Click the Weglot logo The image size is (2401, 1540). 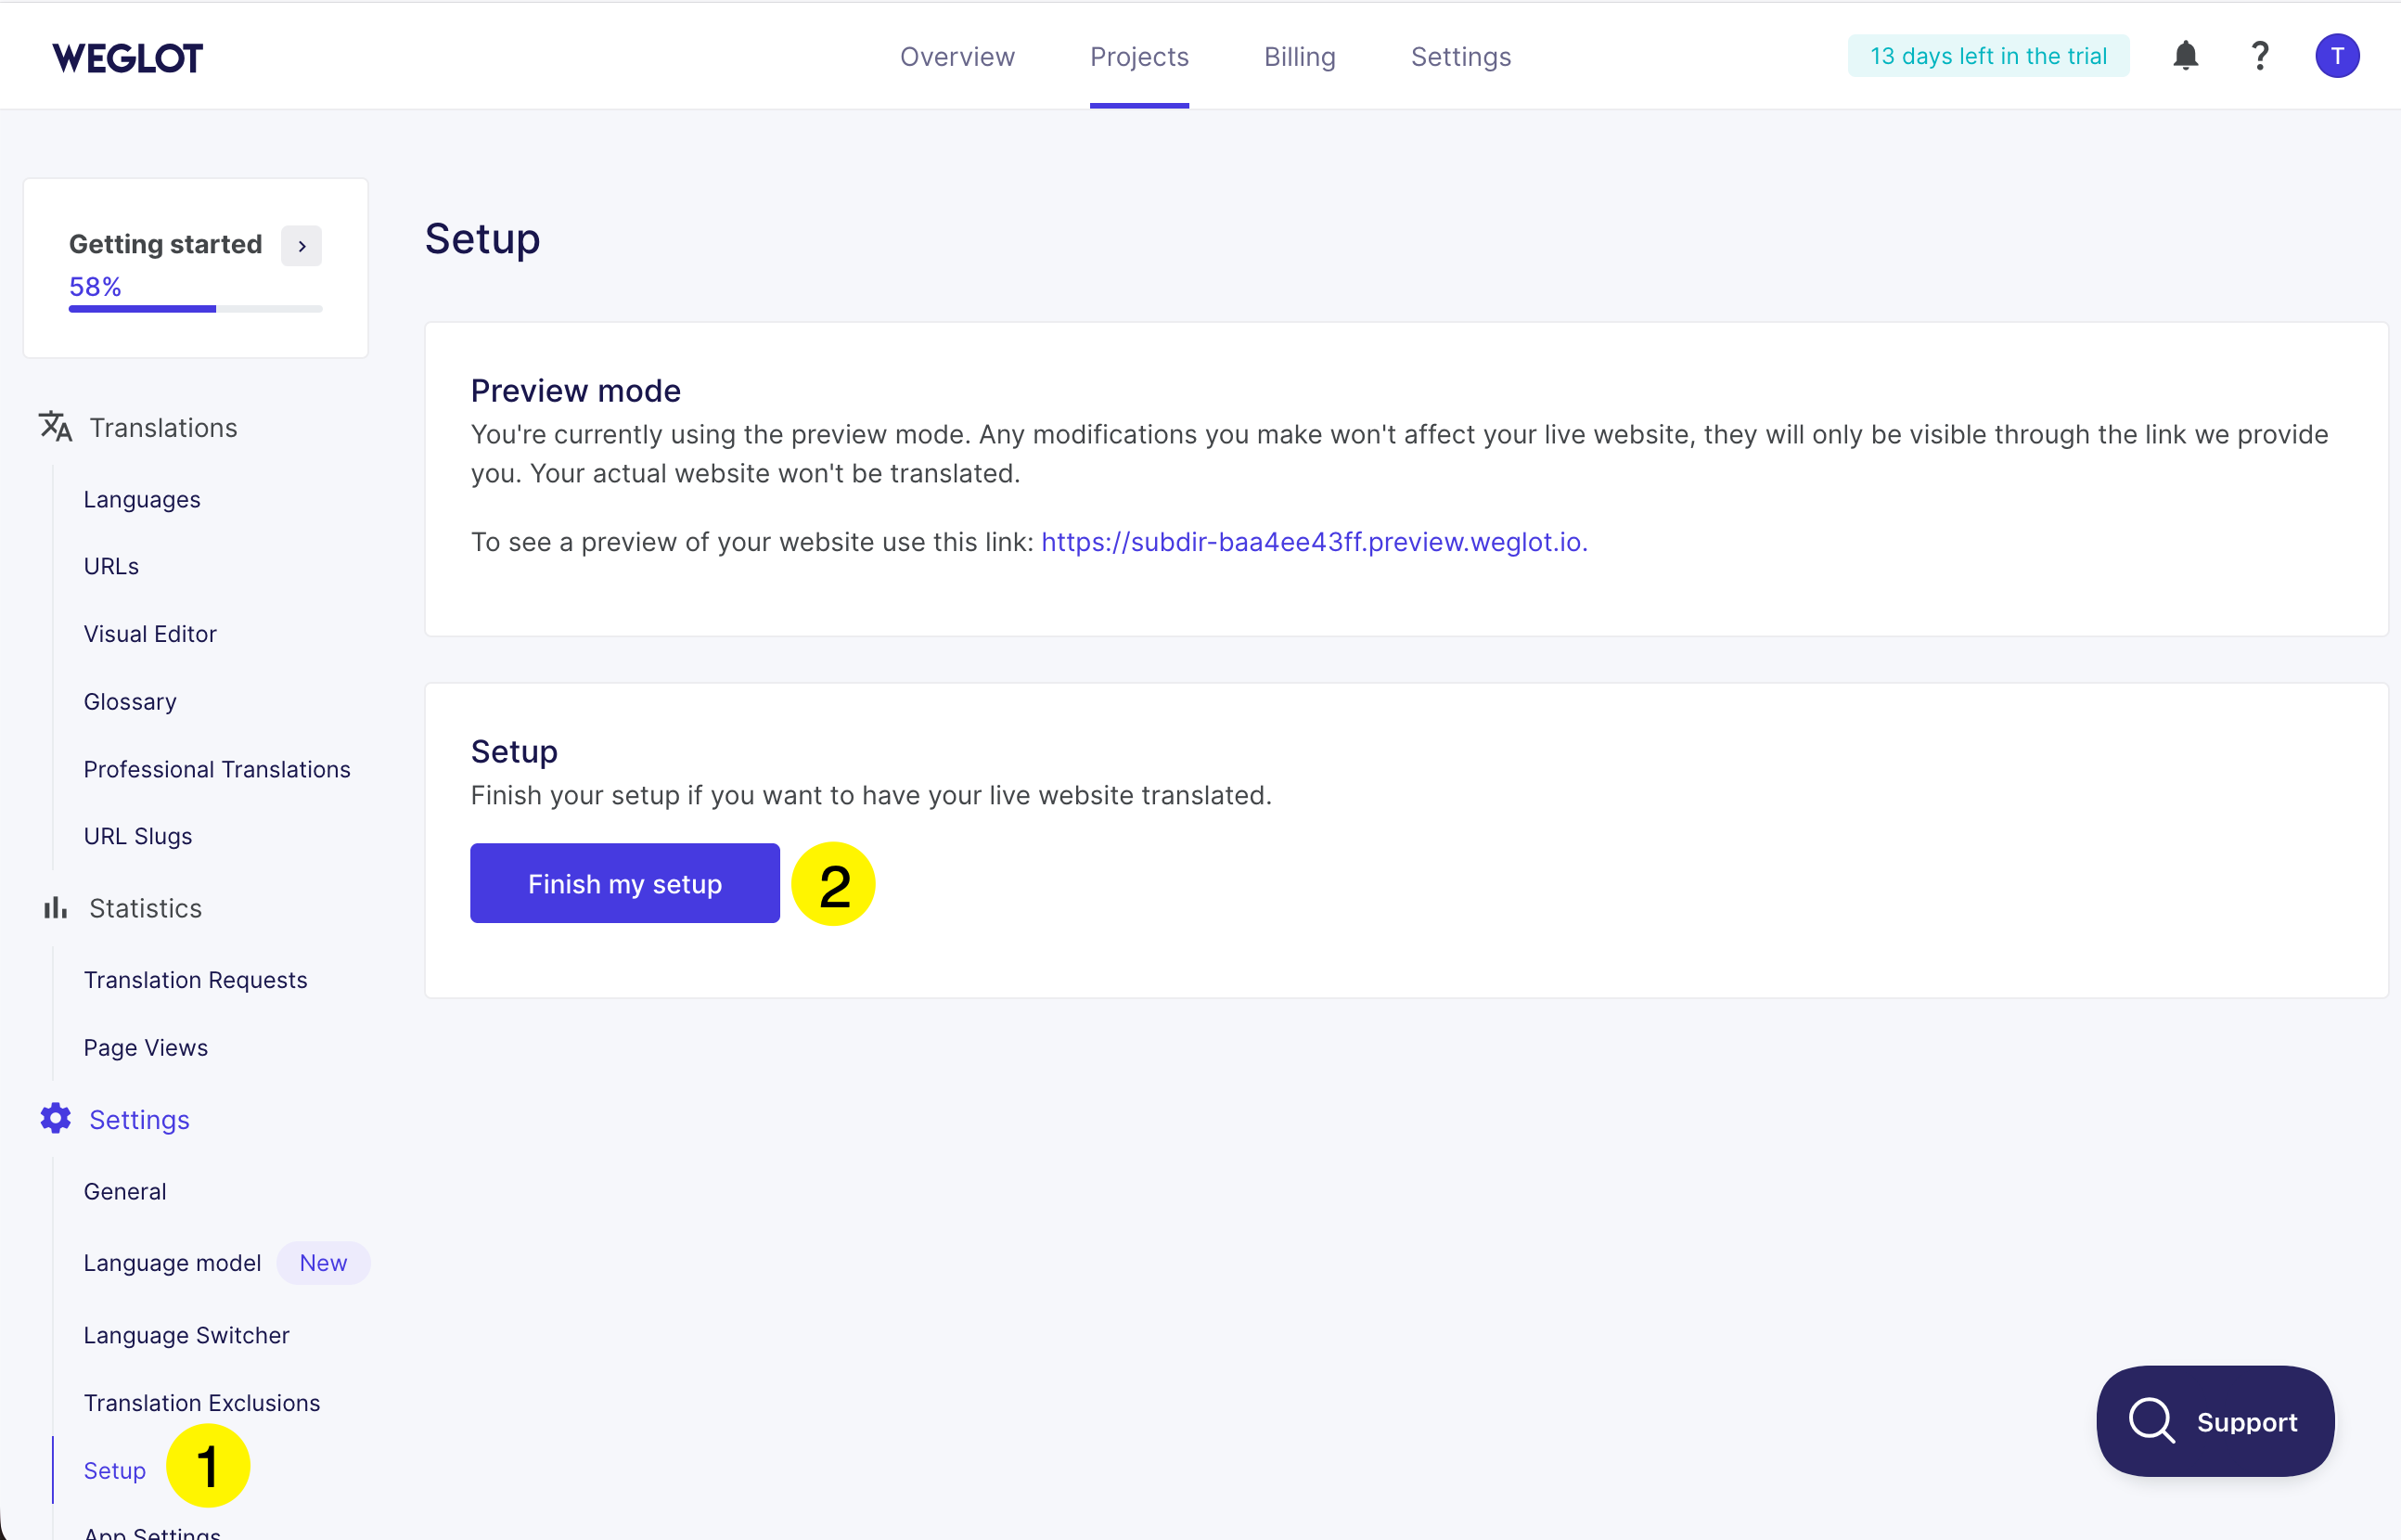click(x=128, y=58)
